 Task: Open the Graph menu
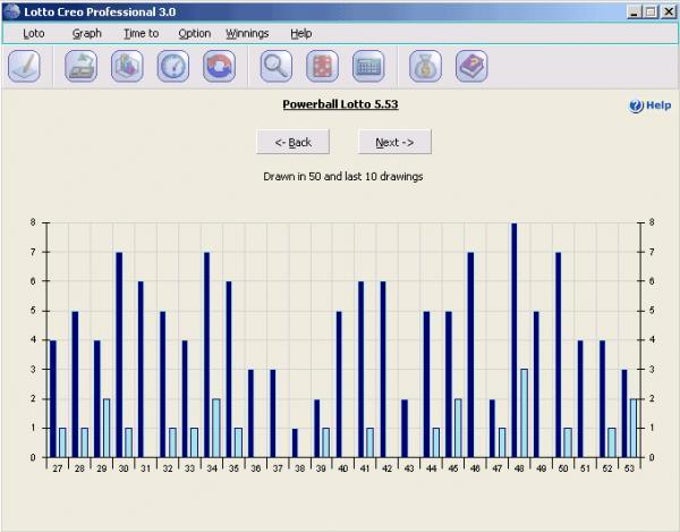[87, 33]
